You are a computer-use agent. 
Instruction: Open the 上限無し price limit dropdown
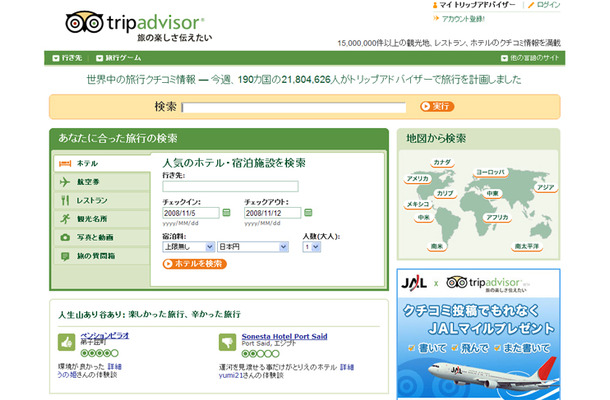coord(188,247)
